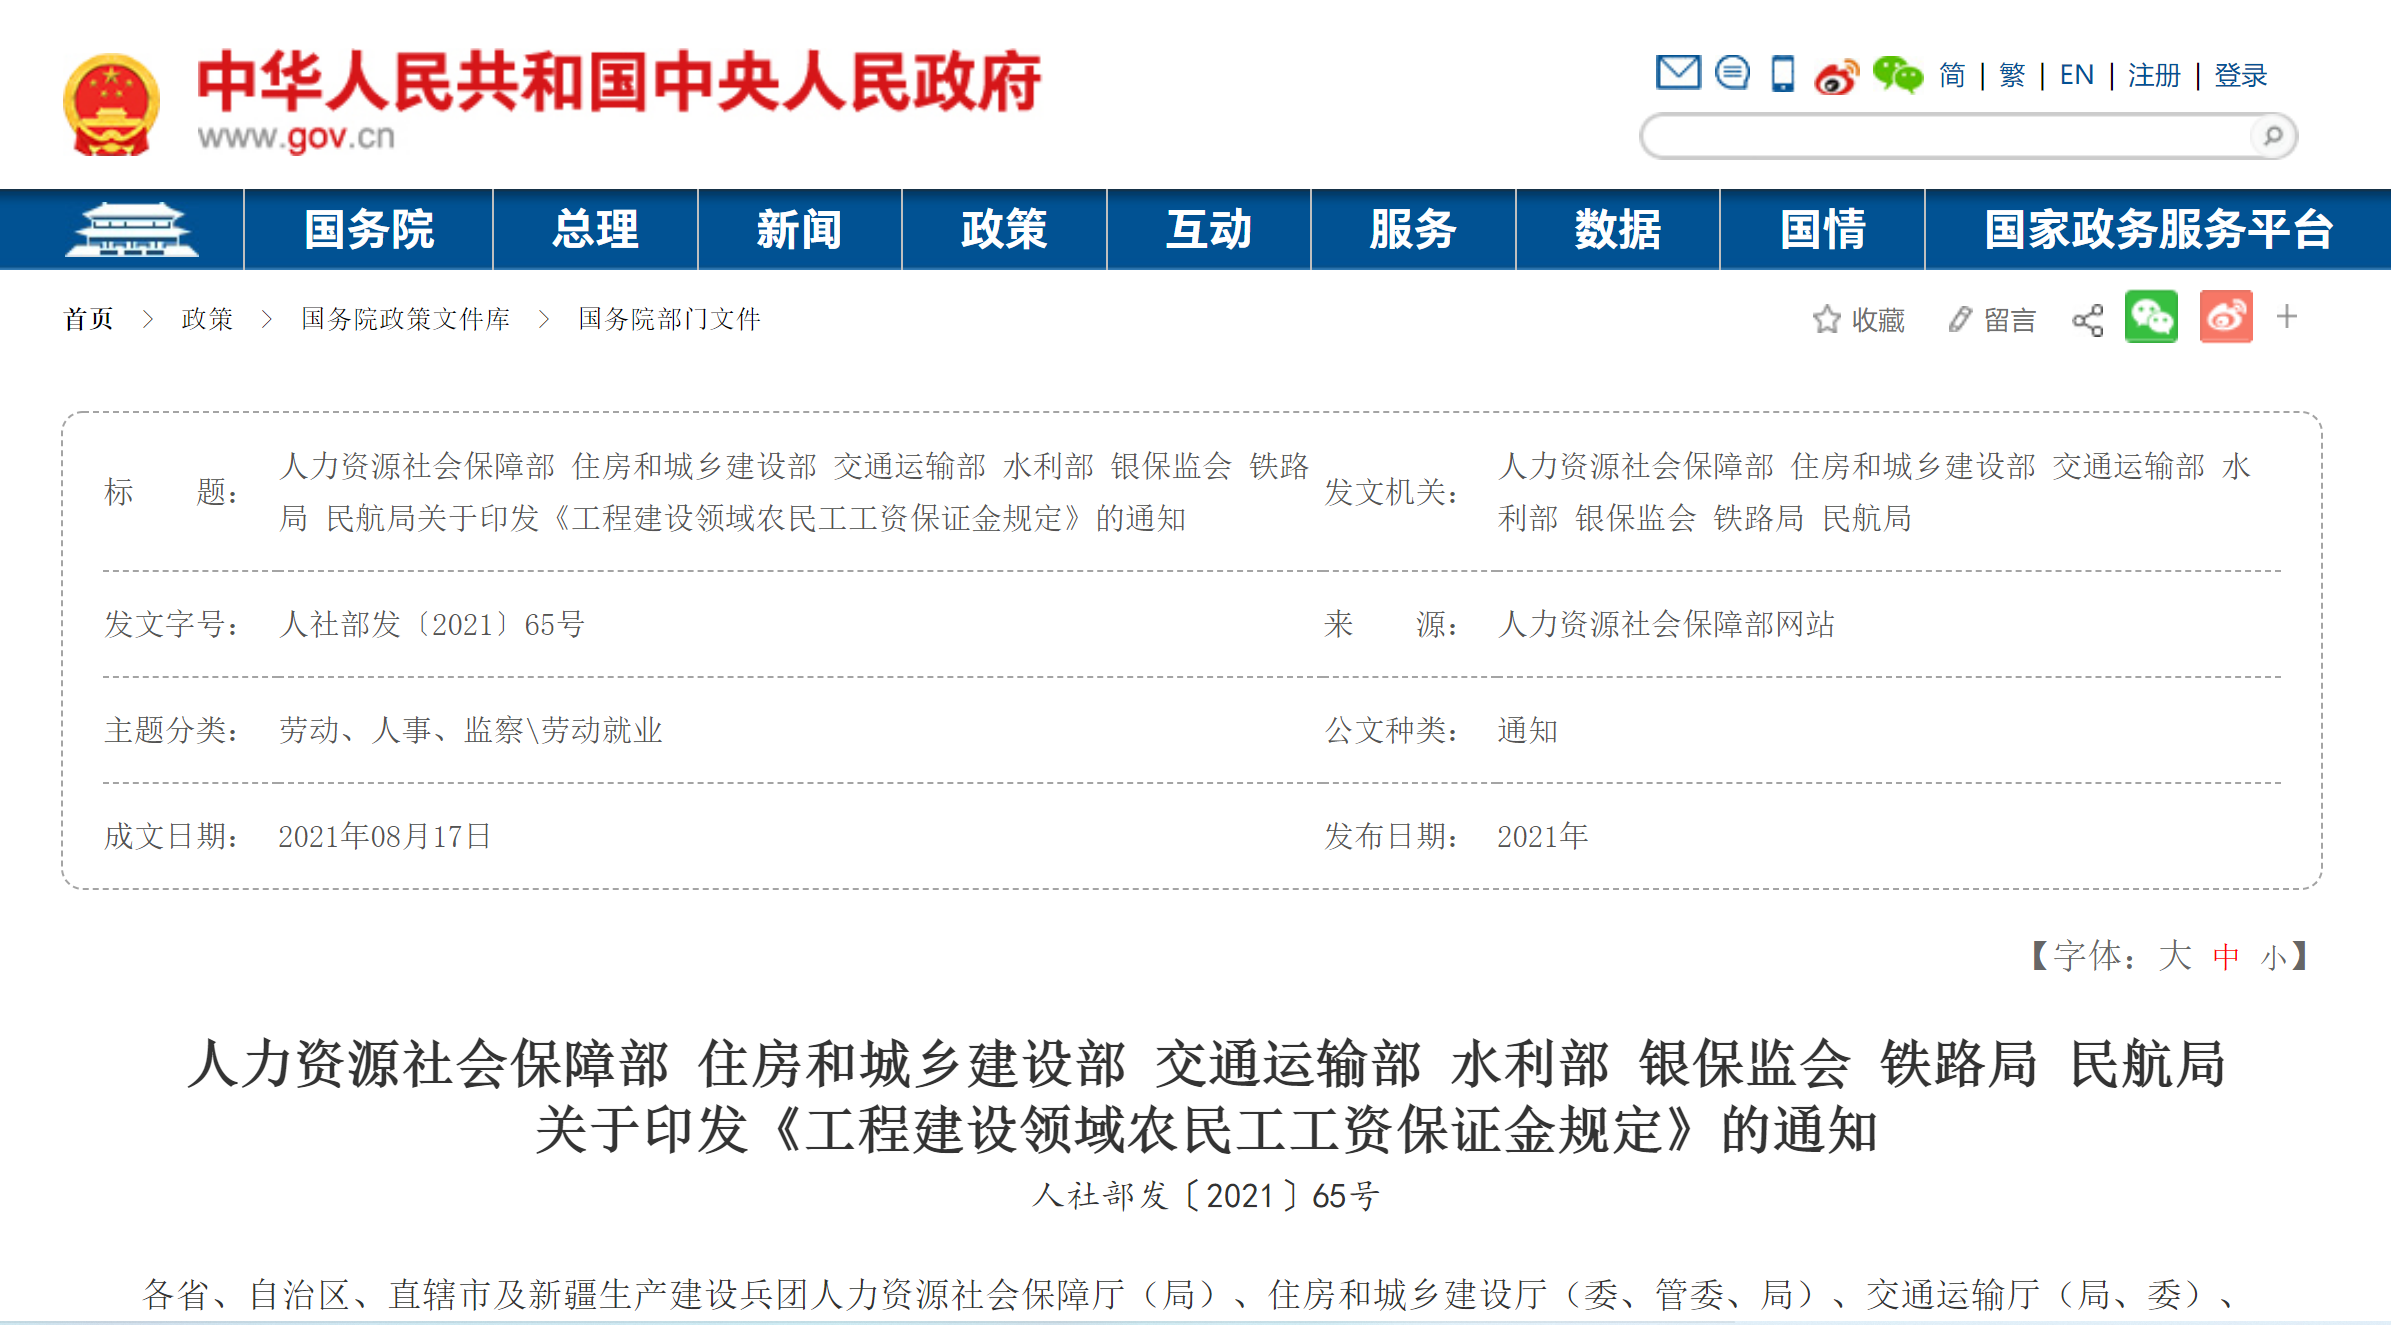Open the 新闻 navigation tab

click(800, 229)
